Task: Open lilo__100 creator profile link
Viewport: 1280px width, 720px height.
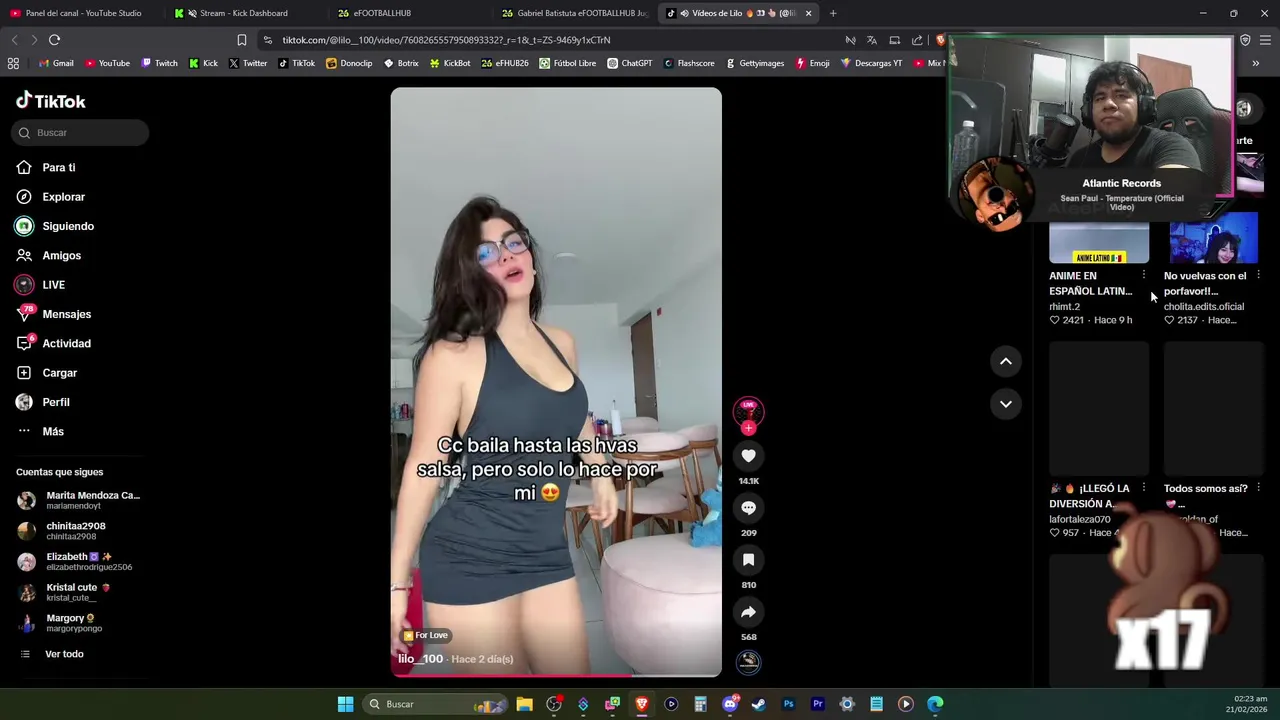Action: pos(420,659)
